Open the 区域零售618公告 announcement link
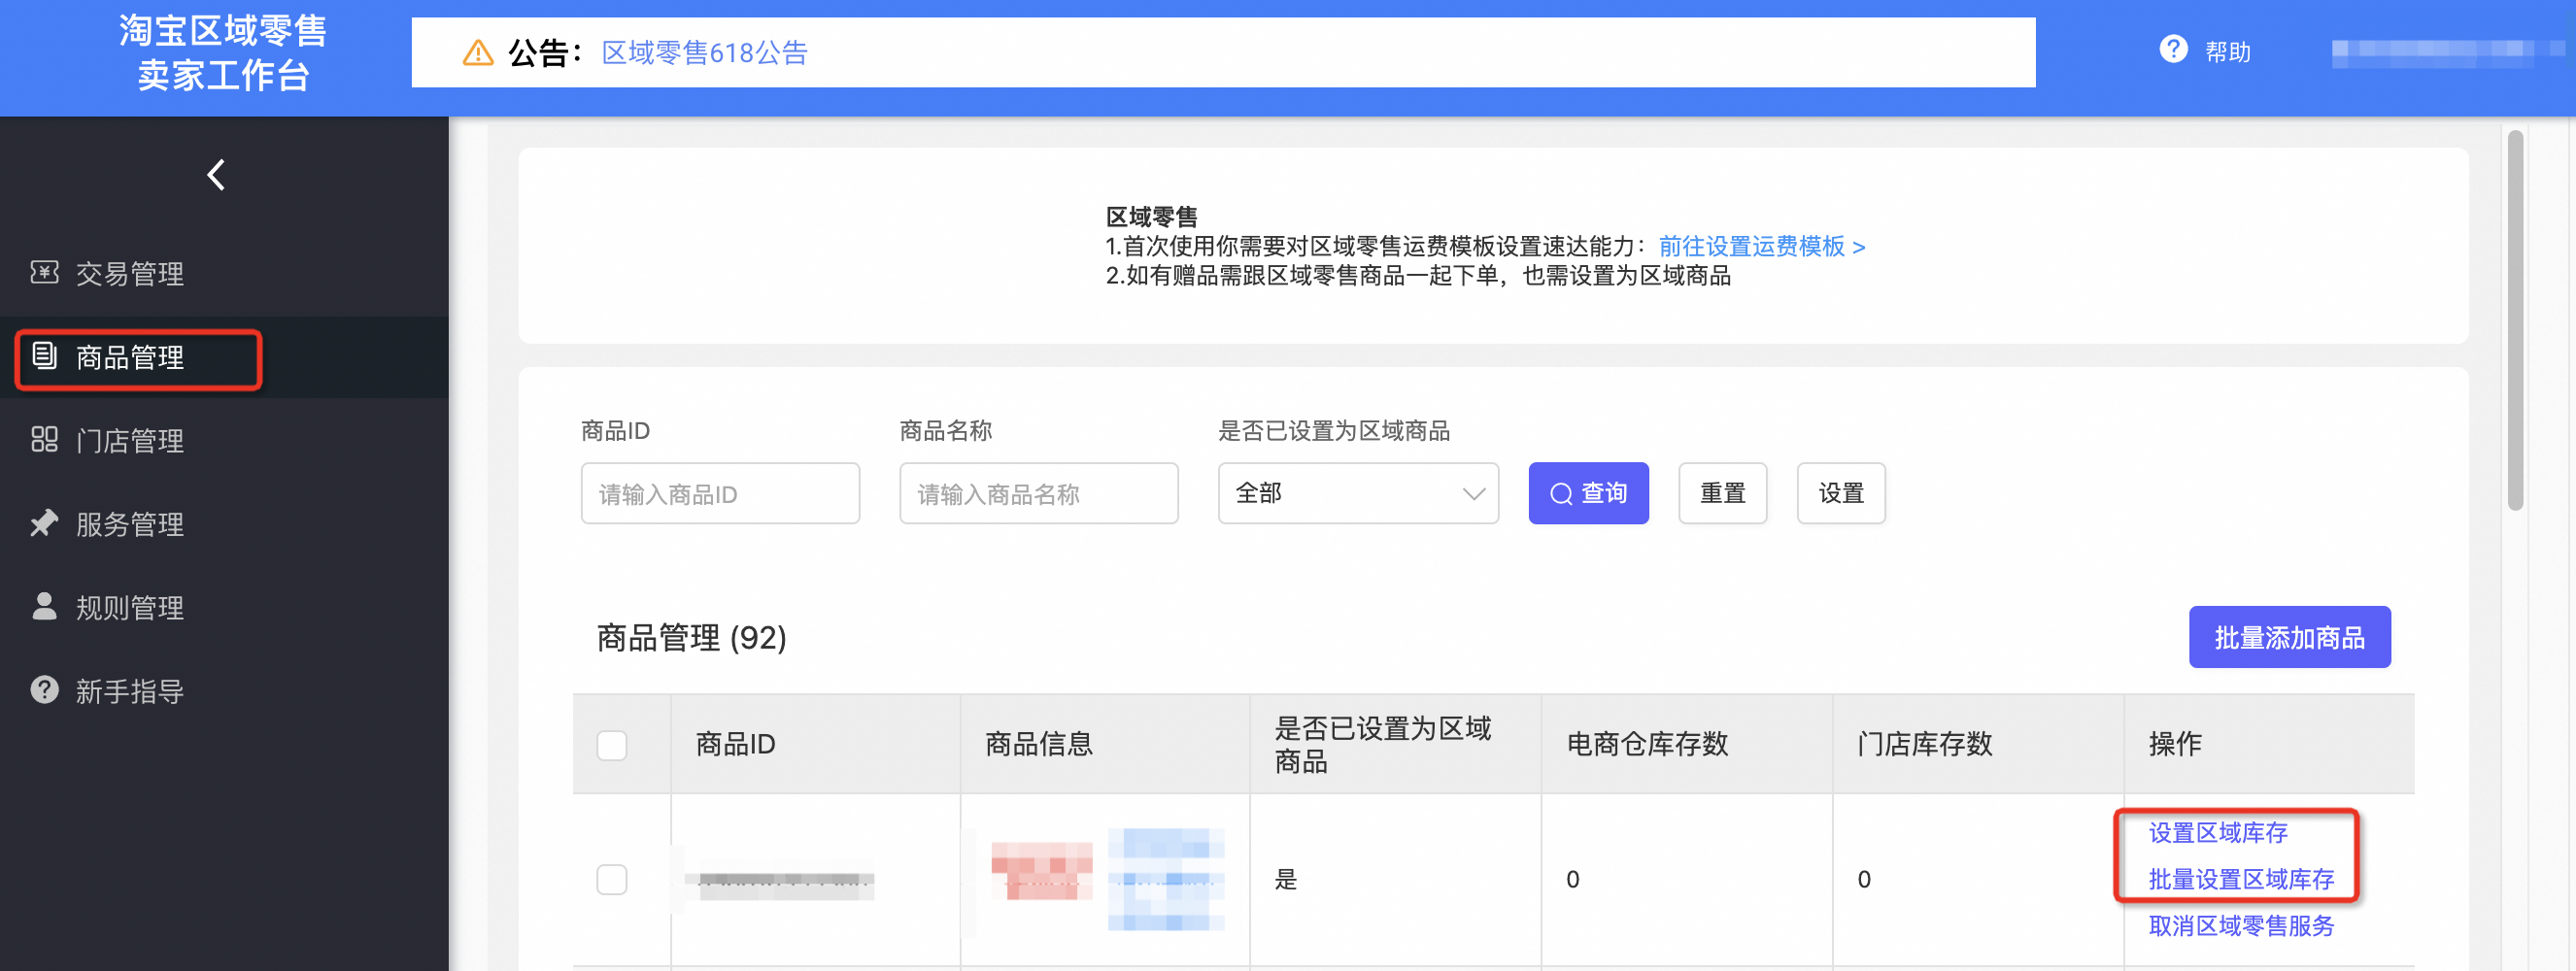This screenshot has height=971, width=2576. tap(704, 52)
